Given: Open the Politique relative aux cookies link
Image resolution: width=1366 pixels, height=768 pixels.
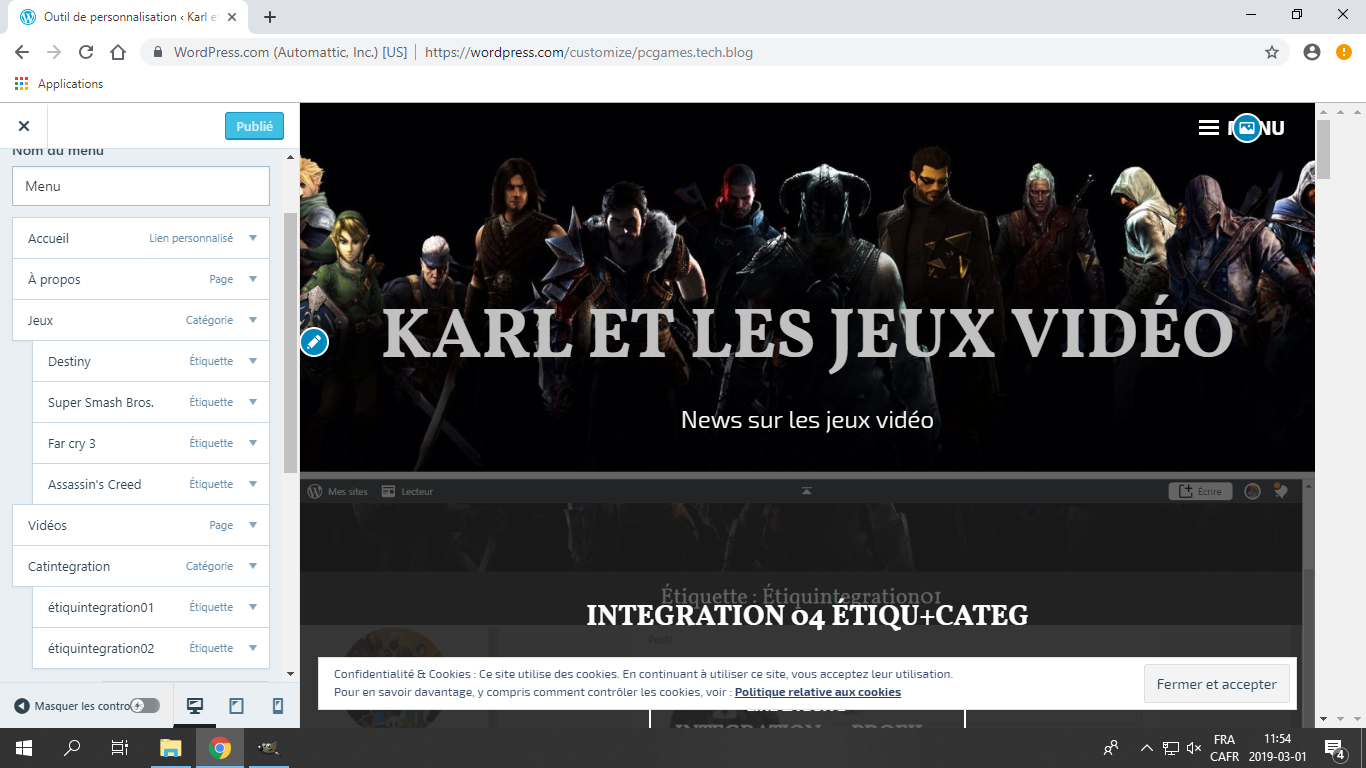Looking at the screenshot, I should click(x=817, y=692).
